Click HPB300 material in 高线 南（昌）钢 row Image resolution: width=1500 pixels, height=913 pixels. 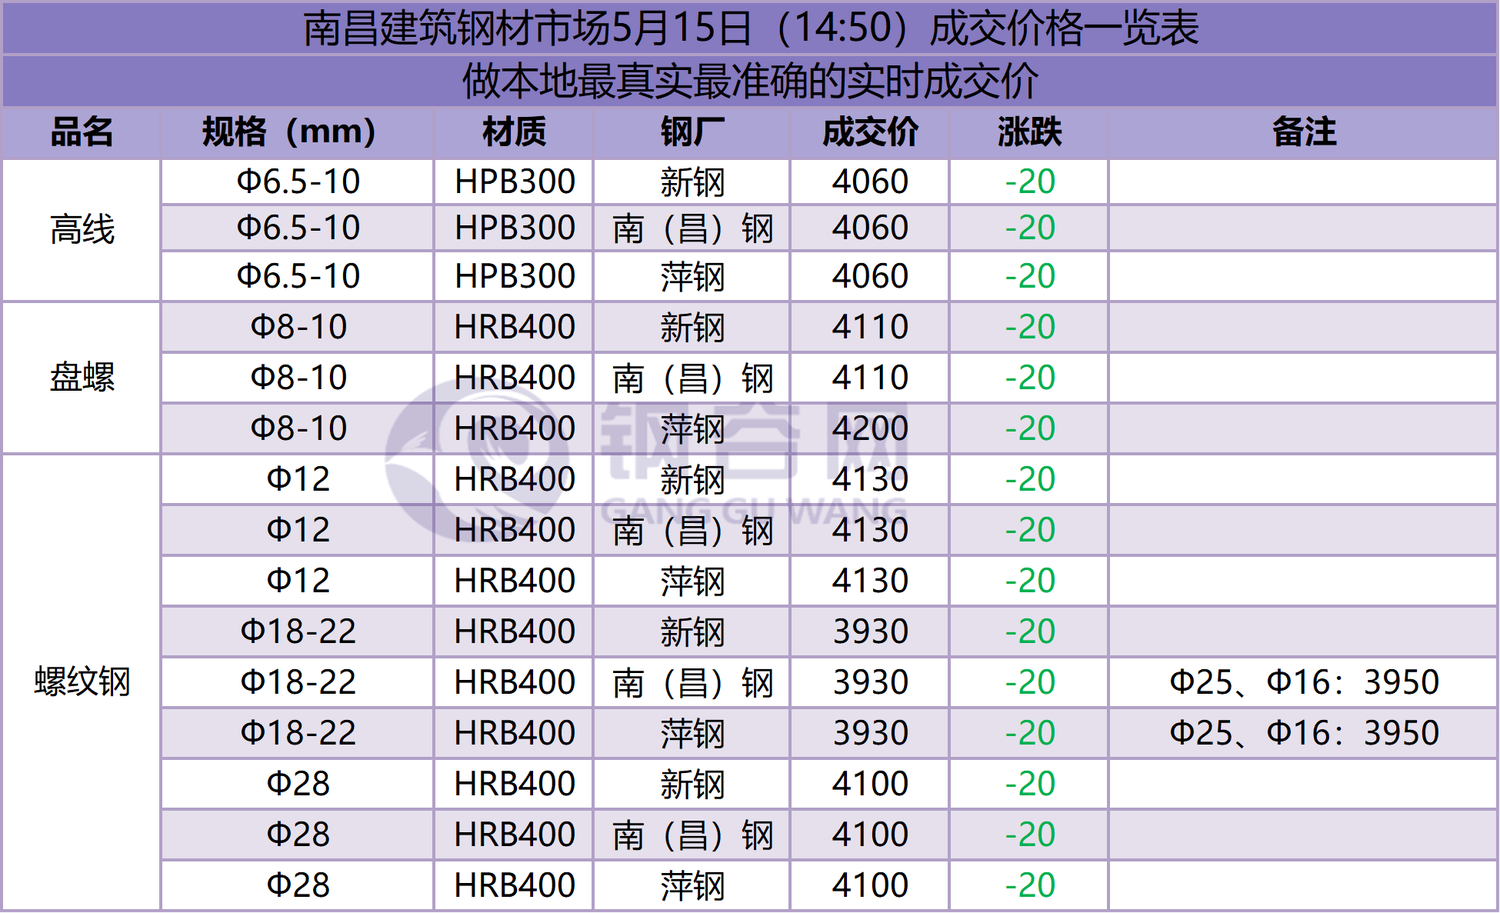(x=515, y=228)
